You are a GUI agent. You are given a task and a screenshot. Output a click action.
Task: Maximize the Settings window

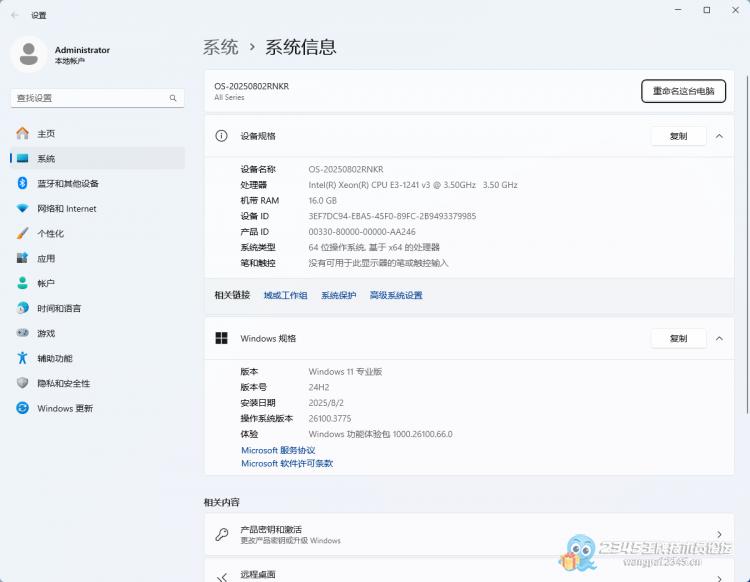pos(706,10)
